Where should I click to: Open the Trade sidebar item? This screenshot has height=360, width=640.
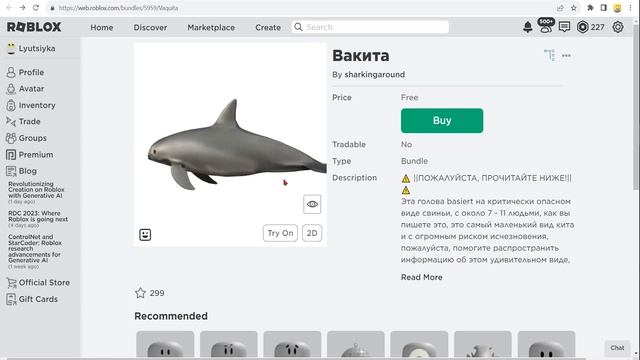click(x=23, y=121)
